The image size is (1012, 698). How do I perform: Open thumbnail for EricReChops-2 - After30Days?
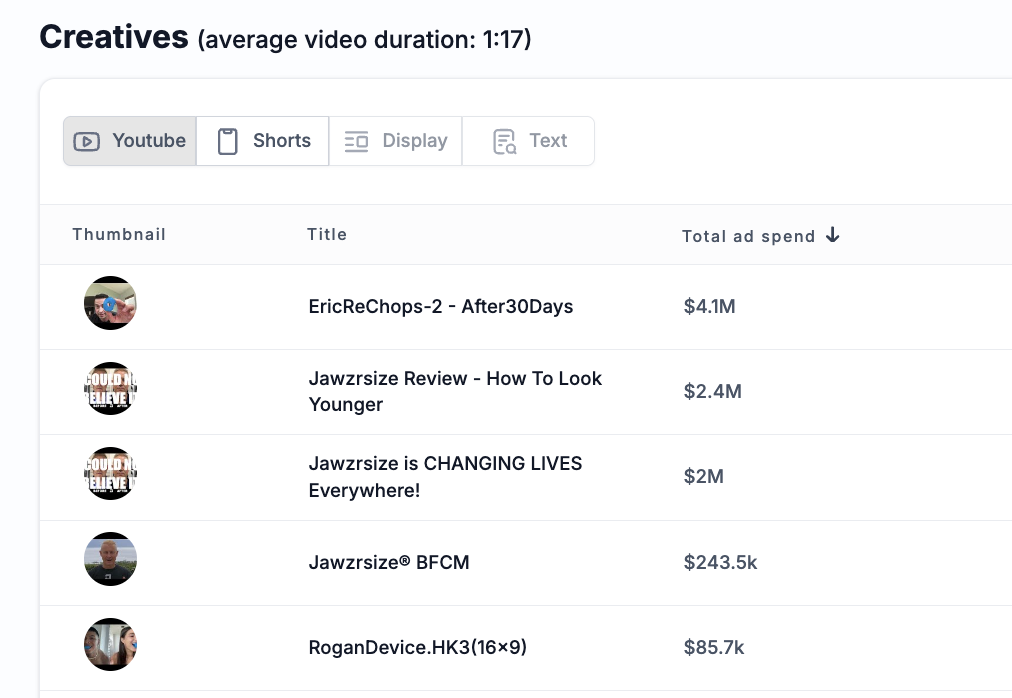110,303
